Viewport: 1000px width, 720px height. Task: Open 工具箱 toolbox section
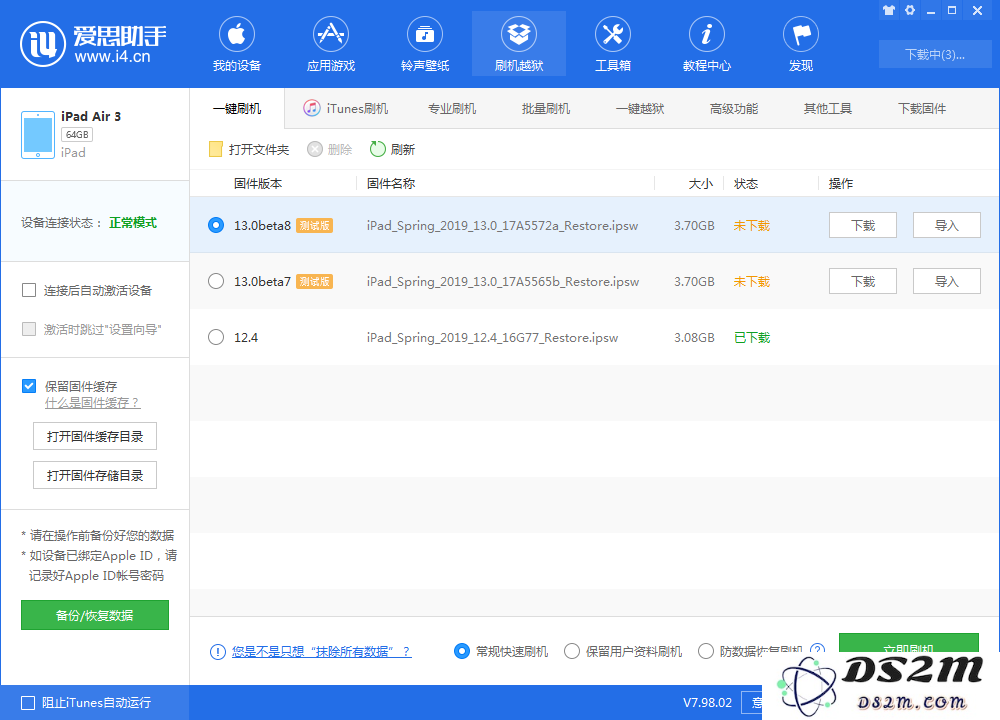613,44
